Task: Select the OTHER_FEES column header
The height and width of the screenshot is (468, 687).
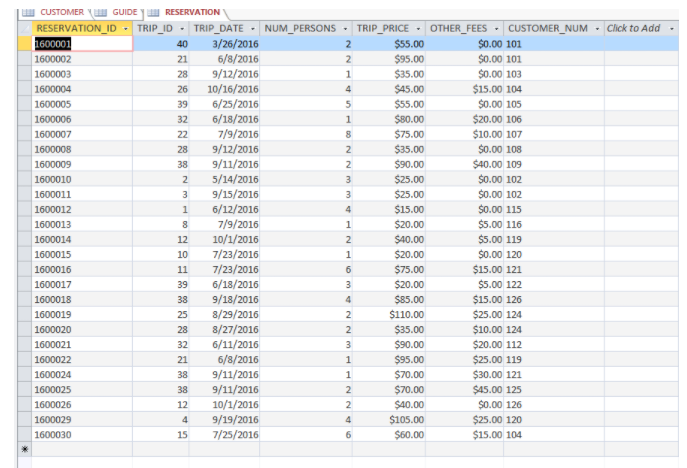Action: coord(464,28)
